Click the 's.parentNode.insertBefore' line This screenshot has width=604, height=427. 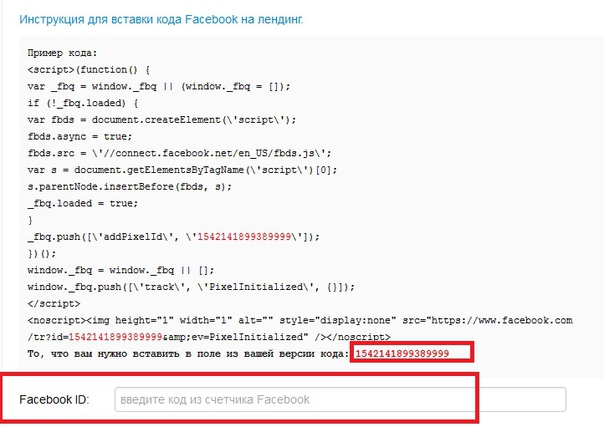point(130,187)
